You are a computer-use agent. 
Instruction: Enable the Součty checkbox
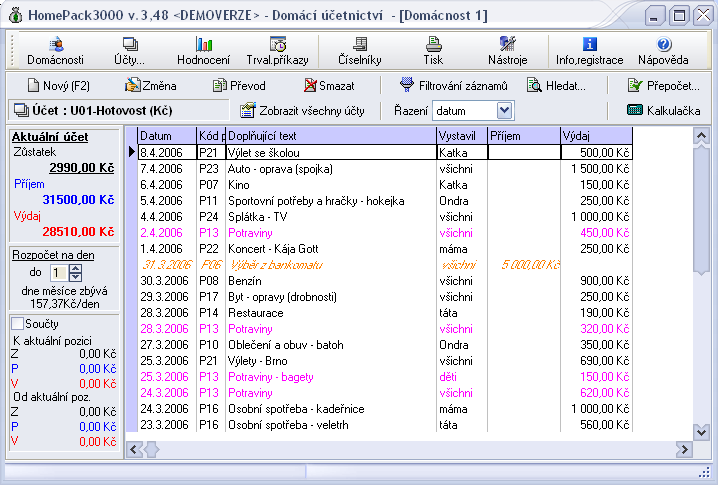pyautogui.click(x=17, y=323)
